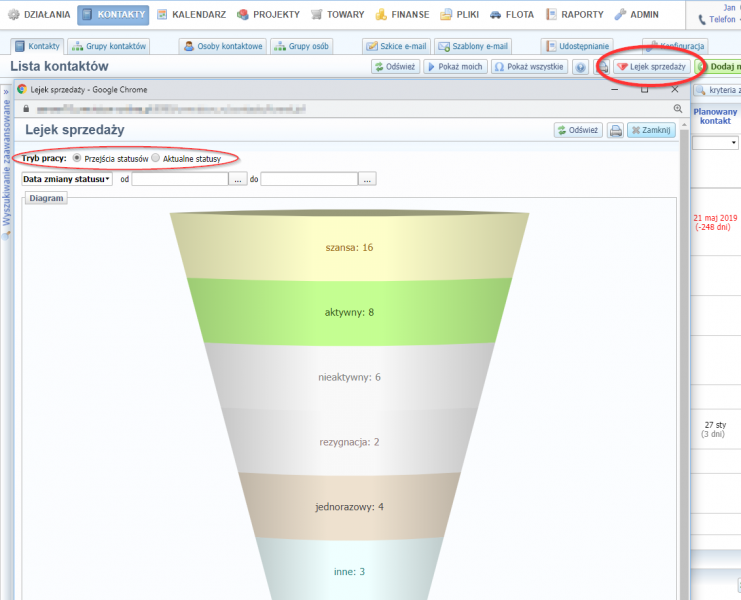Click the Pokaż moich filter button

[x=455, y=67]
